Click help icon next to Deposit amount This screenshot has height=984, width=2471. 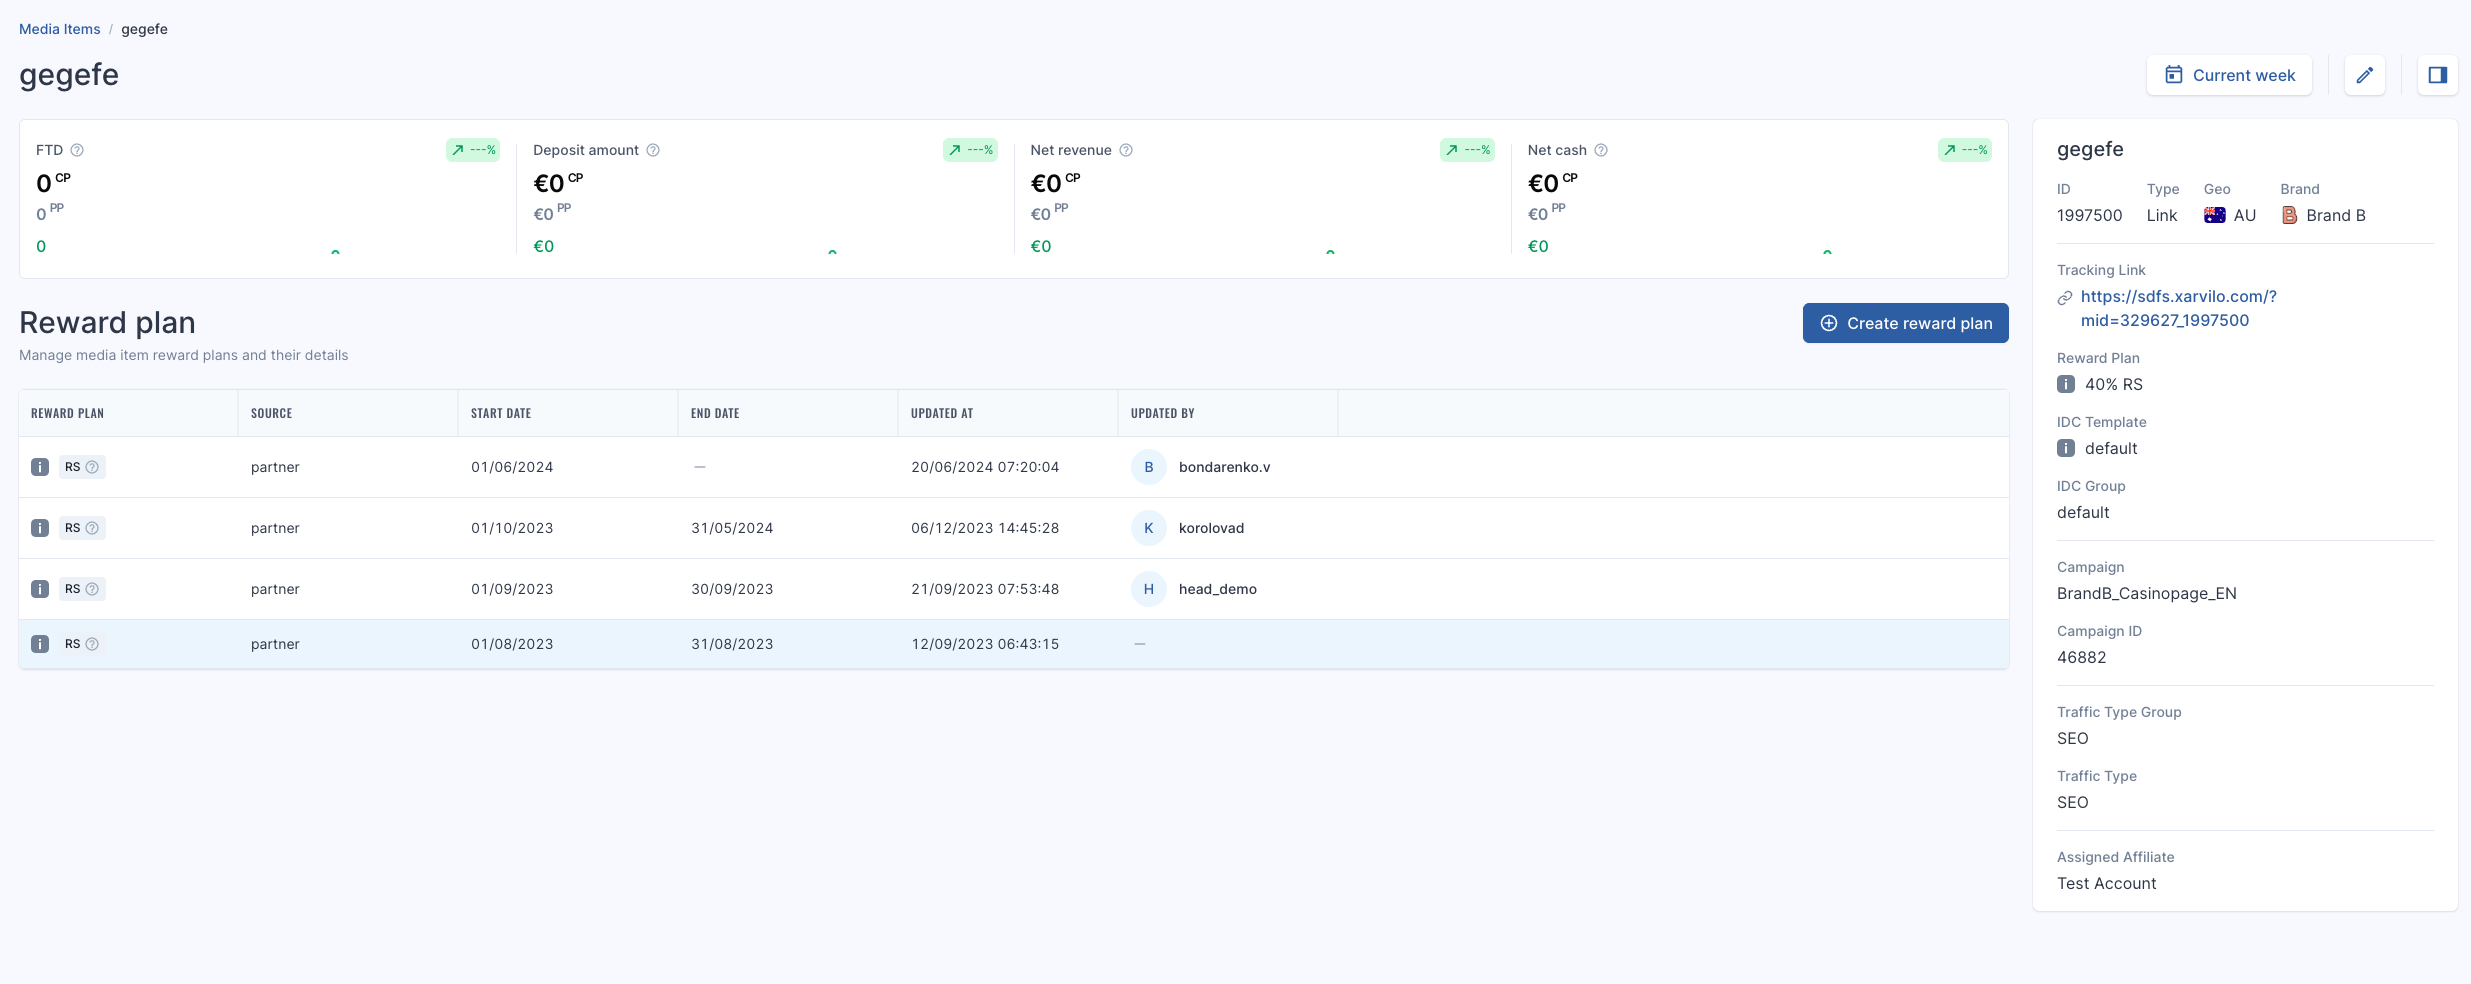[x=653, y=150]
